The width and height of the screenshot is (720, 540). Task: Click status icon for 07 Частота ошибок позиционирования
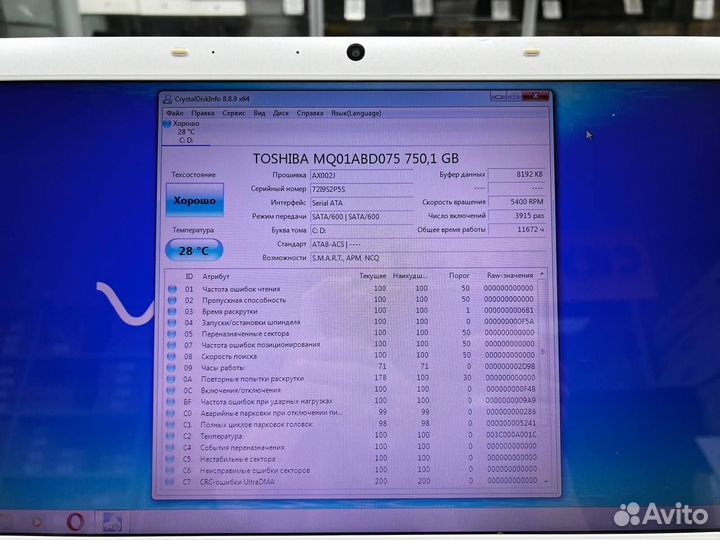171,345
